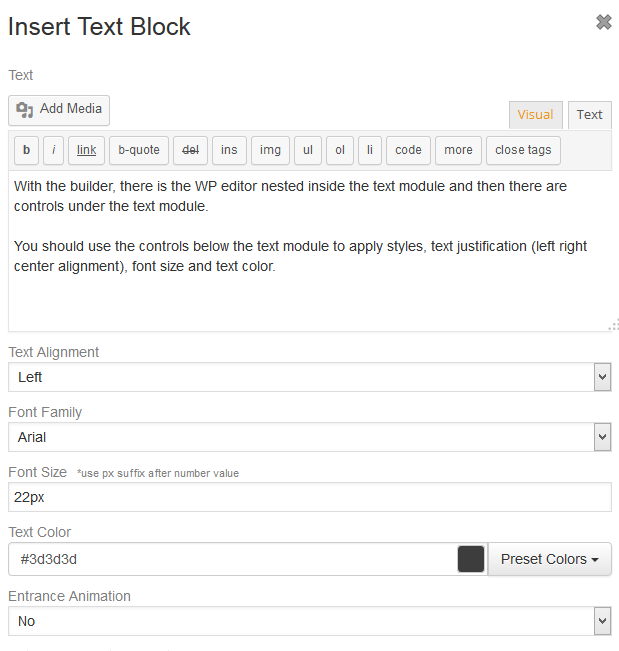Apply italic with the 'i' button

(x=54, y=150)
